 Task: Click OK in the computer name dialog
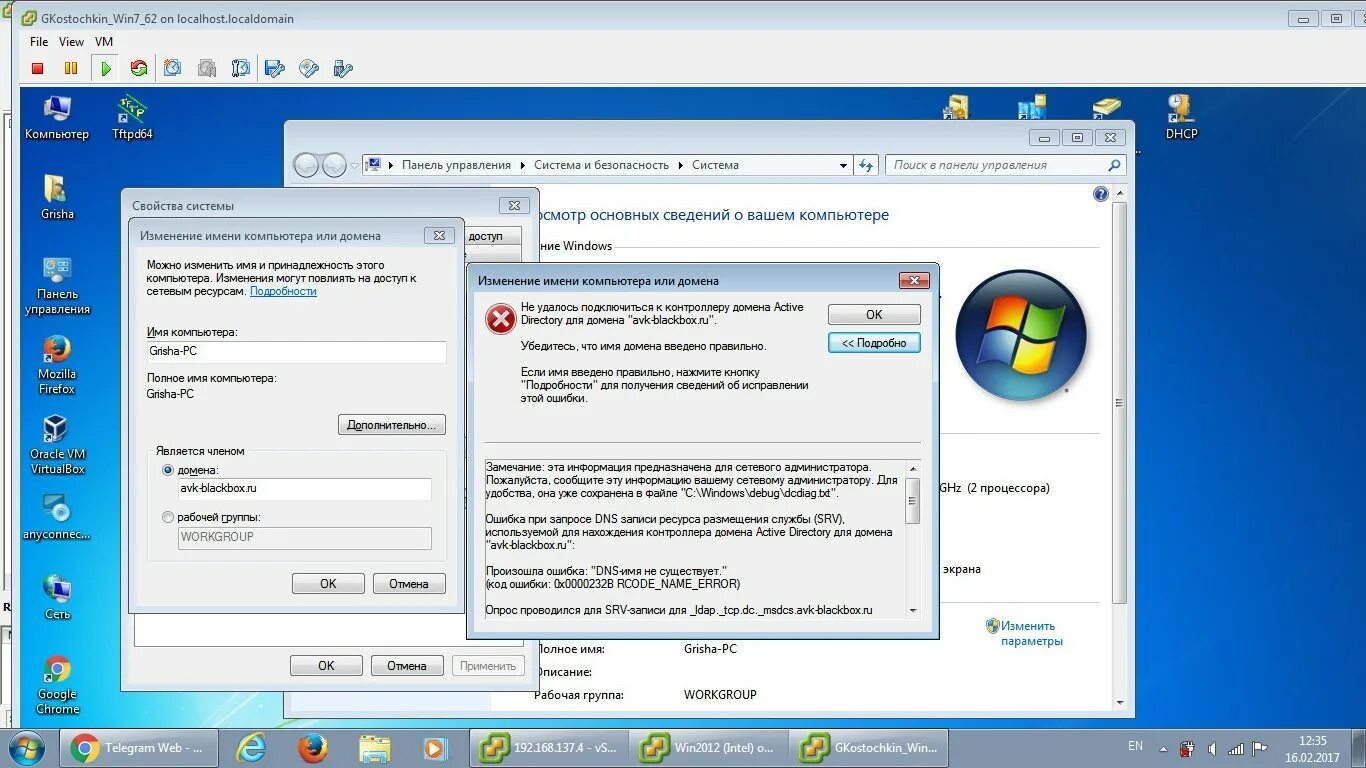(x=328, y=583)
